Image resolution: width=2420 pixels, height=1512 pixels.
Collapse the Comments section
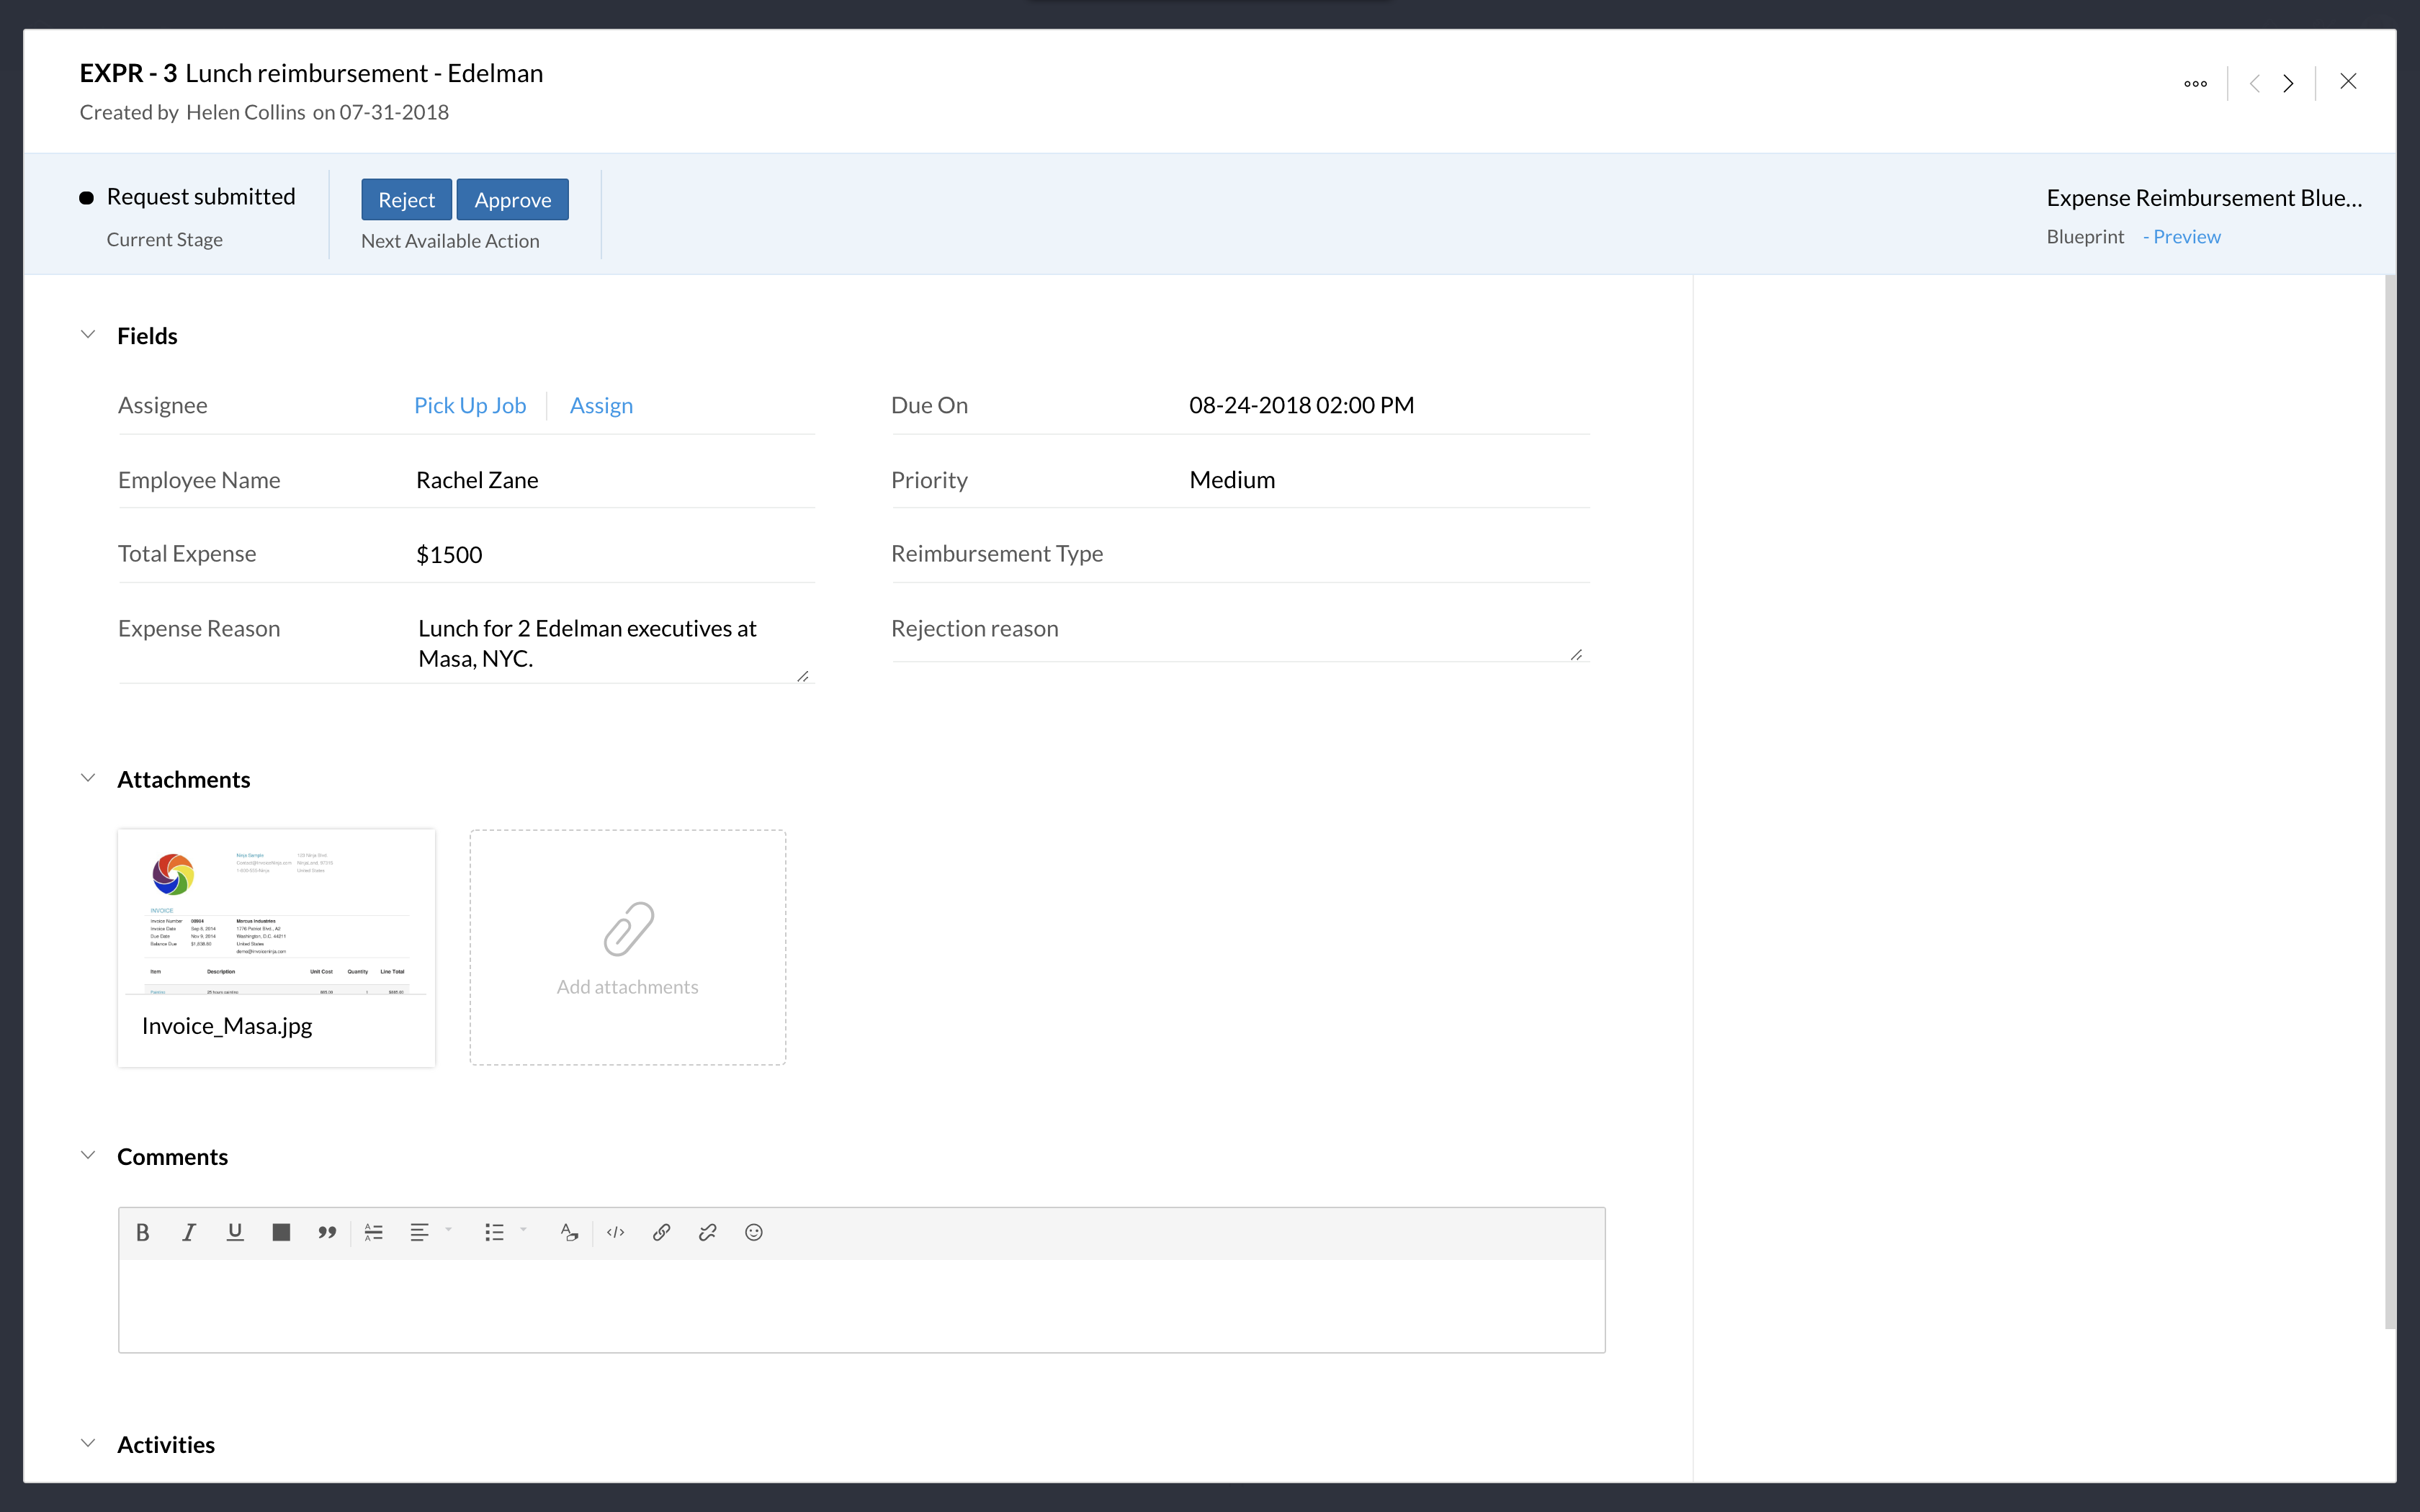point(88,1155)
